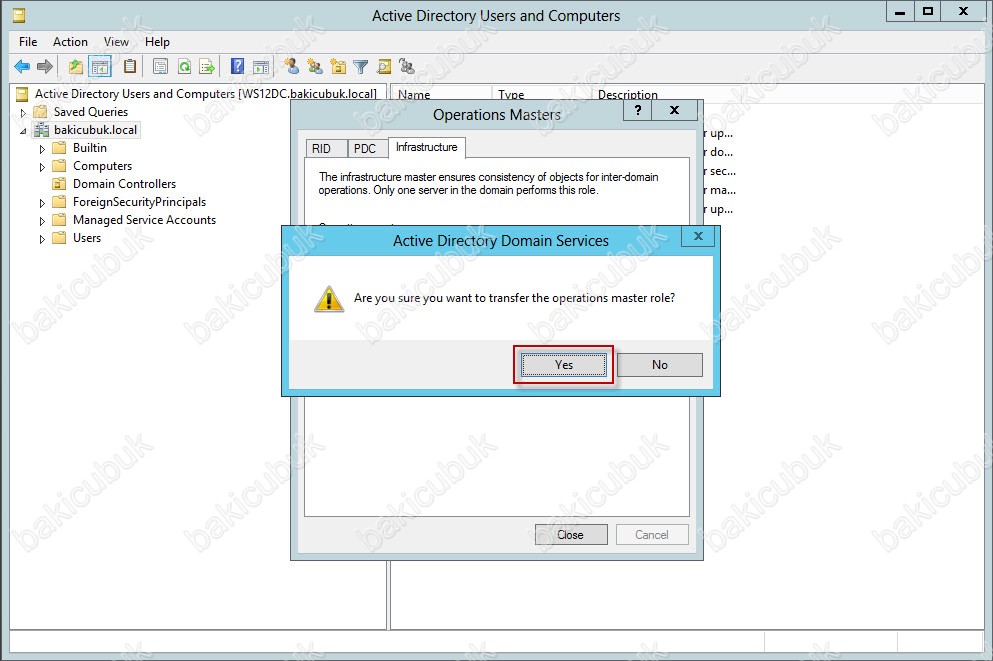Viewport: 993px width, 661px height.
Task: Open the Action menu
Action: pyautogui.click(x=70, y=42)
